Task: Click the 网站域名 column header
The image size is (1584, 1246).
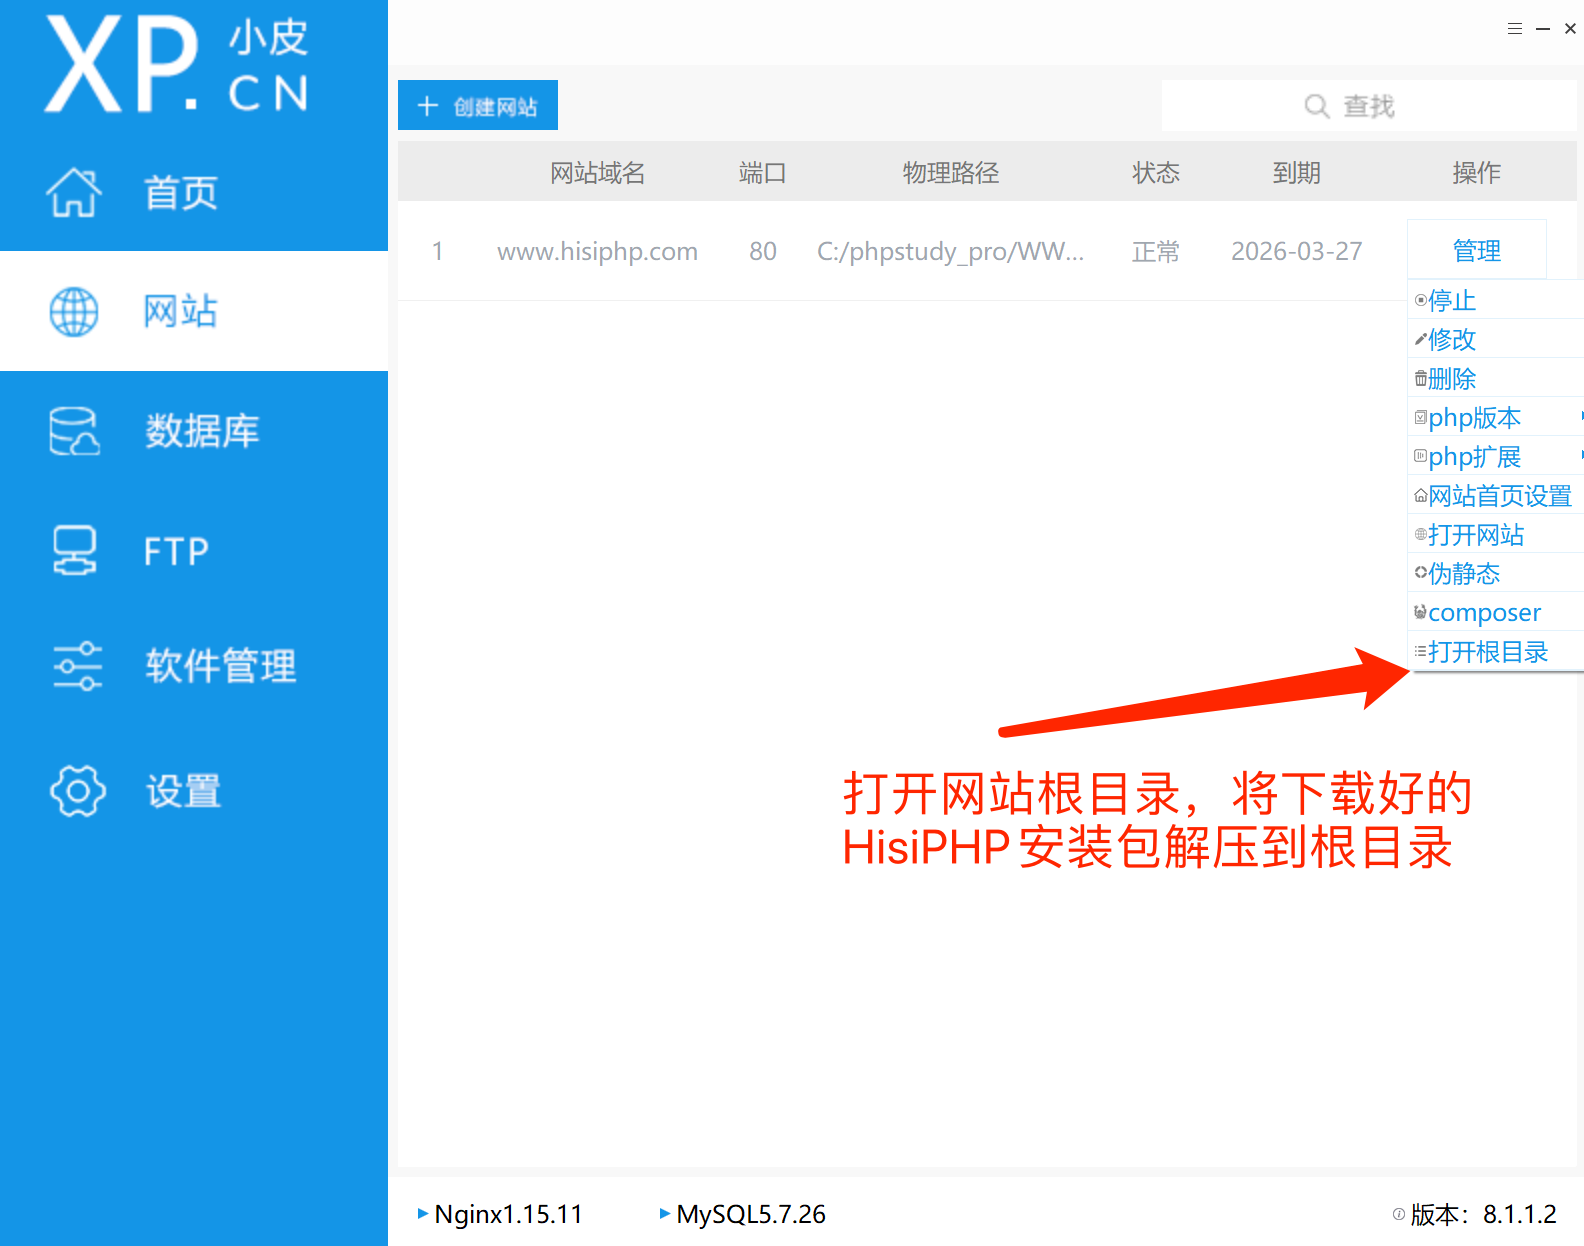Action: point(598,172)
